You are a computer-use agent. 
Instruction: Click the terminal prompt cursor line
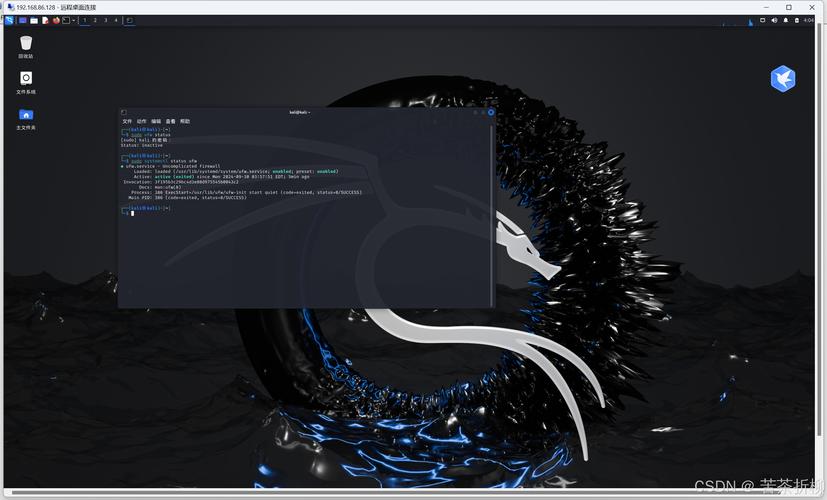point(132,213)
